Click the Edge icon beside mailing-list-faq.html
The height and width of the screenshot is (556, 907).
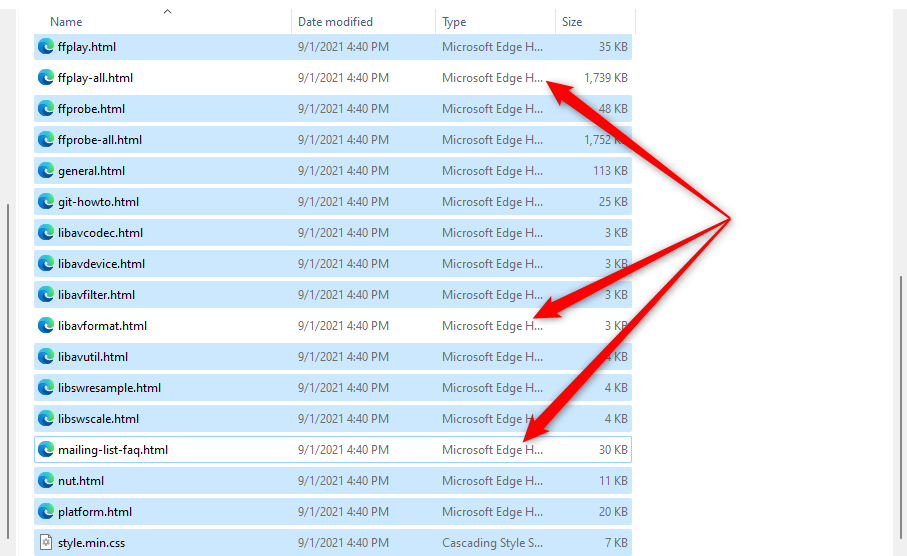tap(46, 450)
